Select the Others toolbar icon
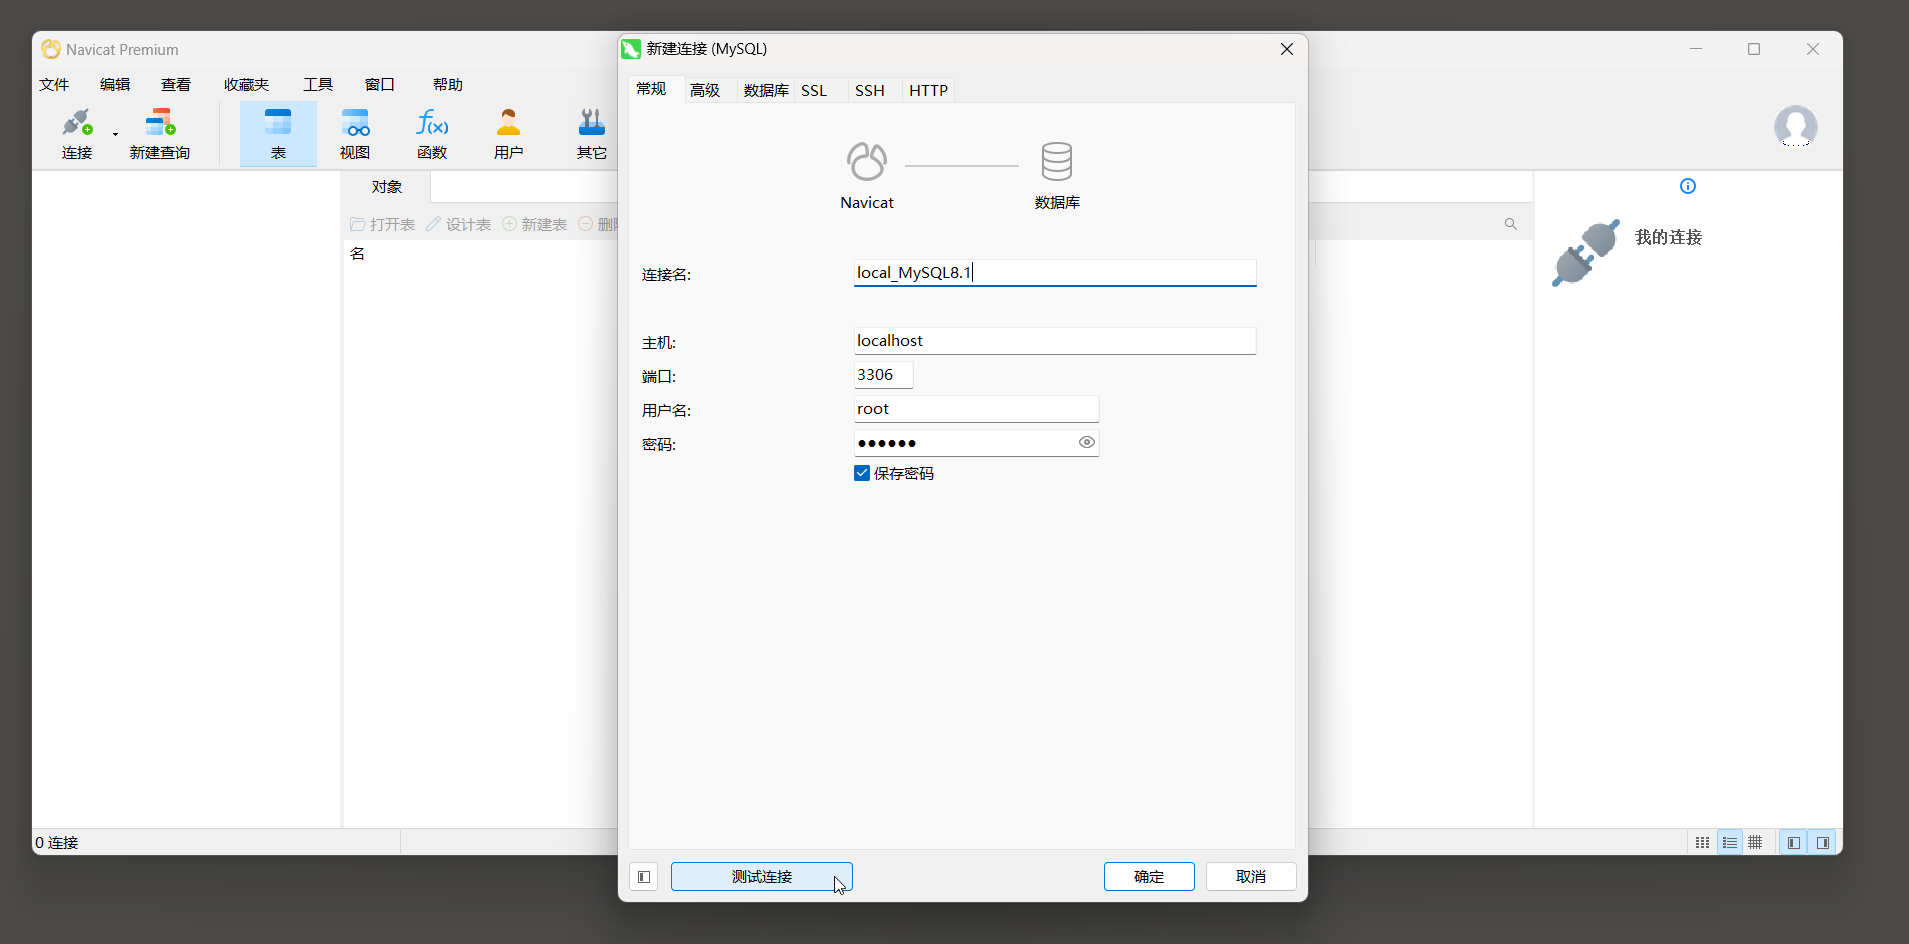The height and width of the screenshot is (944, 1909). point(592,134)
